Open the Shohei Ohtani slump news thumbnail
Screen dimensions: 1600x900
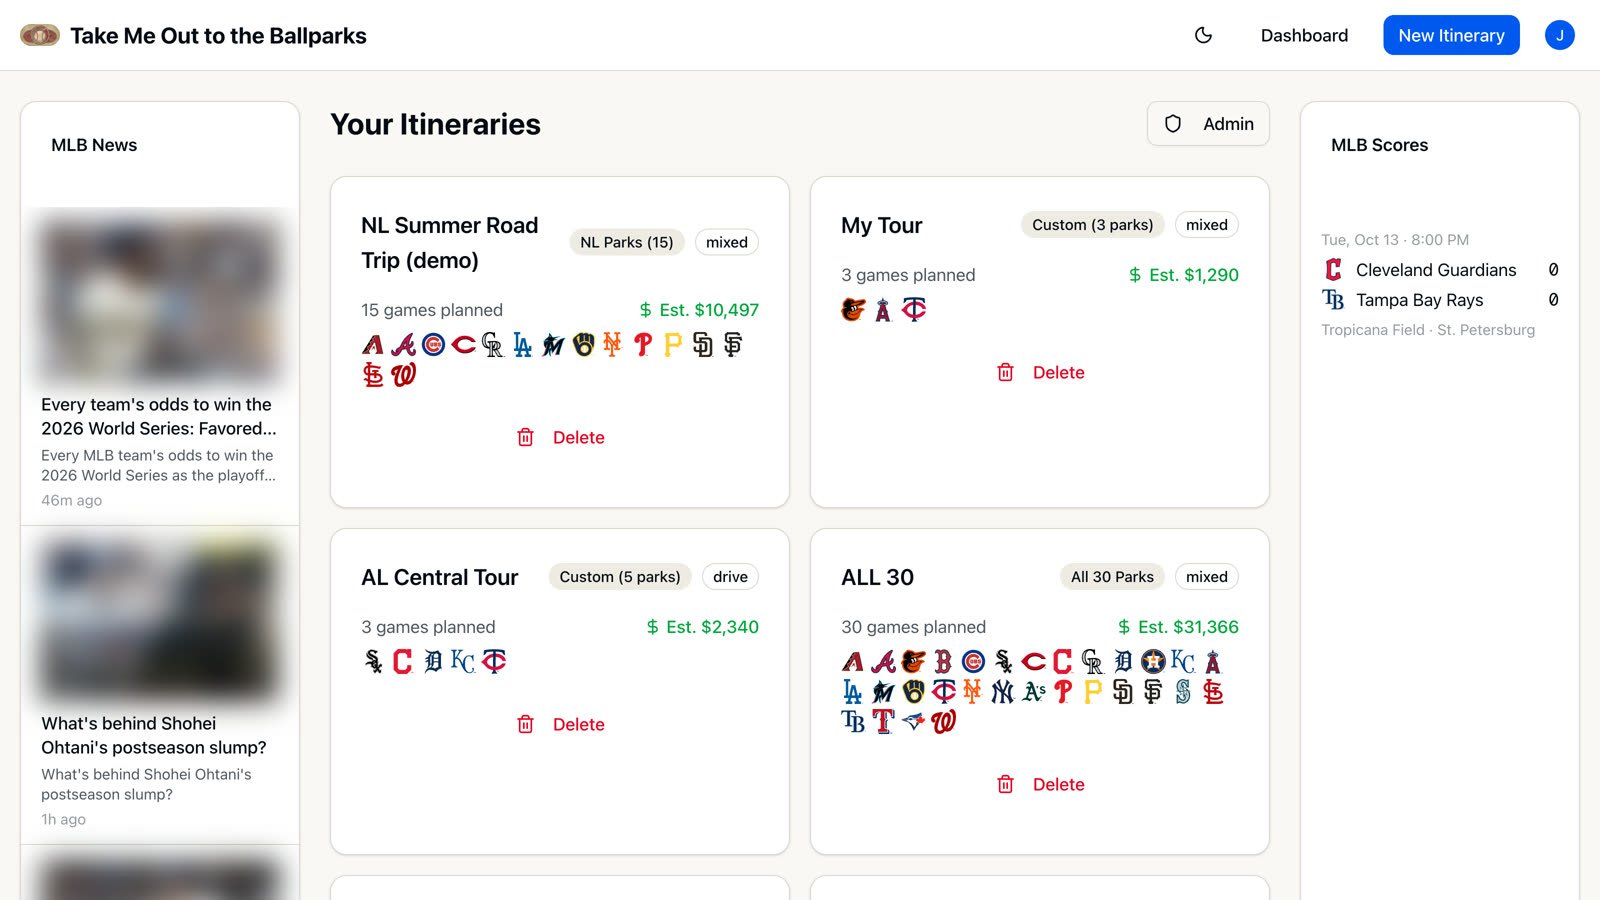(160, 618)
